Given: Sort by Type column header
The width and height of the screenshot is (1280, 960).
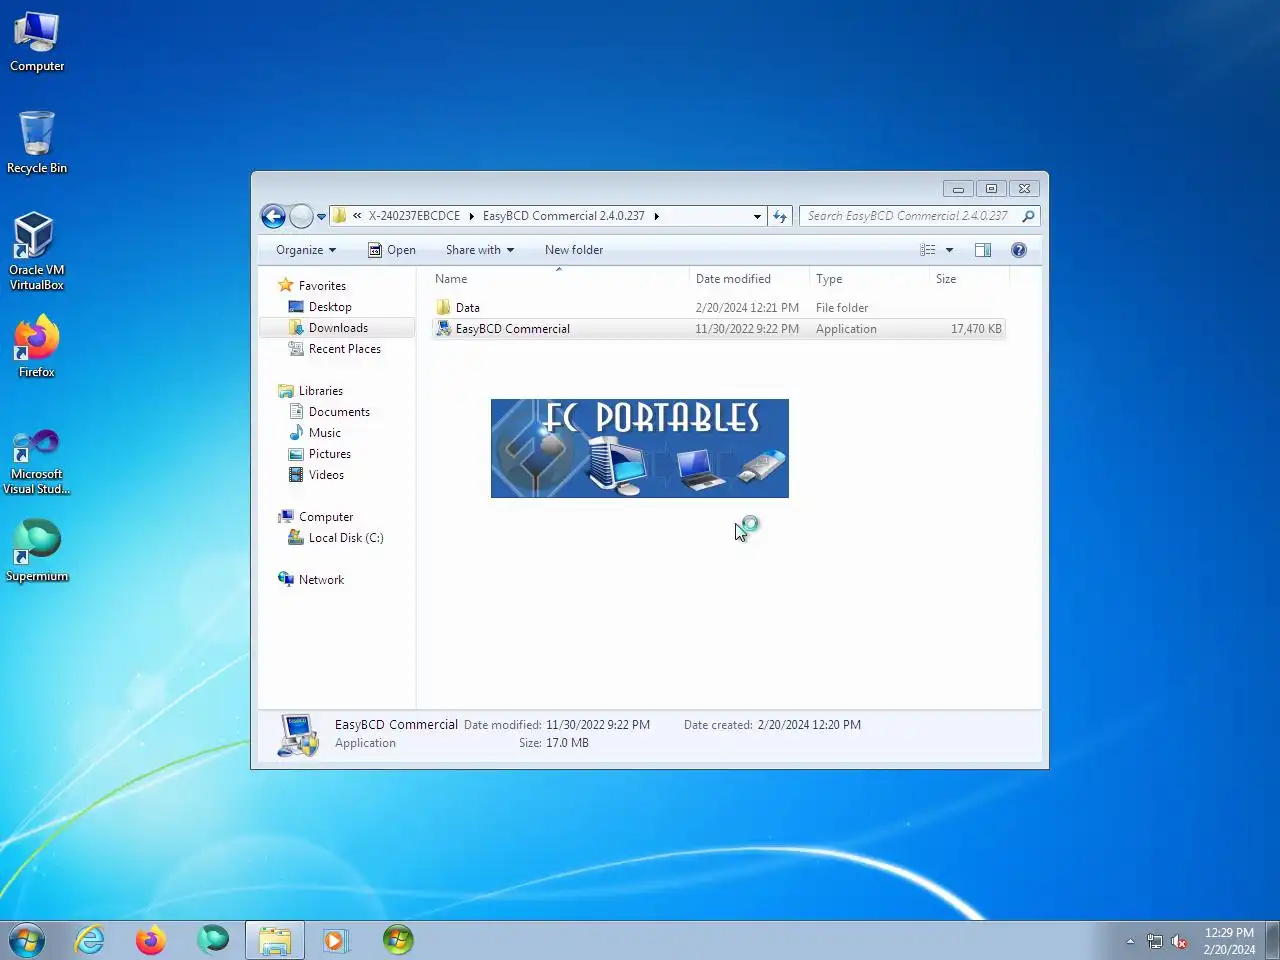Looking at the screenshot, I should 869,279.
